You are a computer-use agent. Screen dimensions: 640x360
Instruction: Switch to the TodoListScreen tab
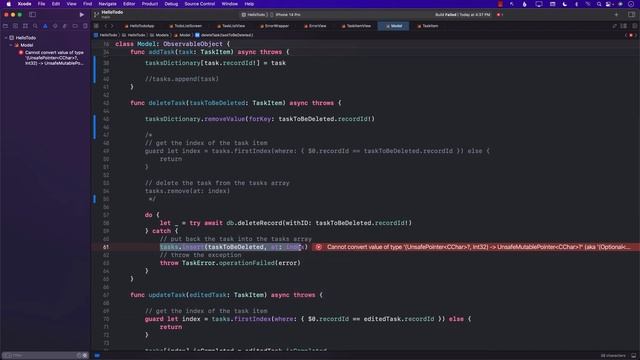[186, 26]
